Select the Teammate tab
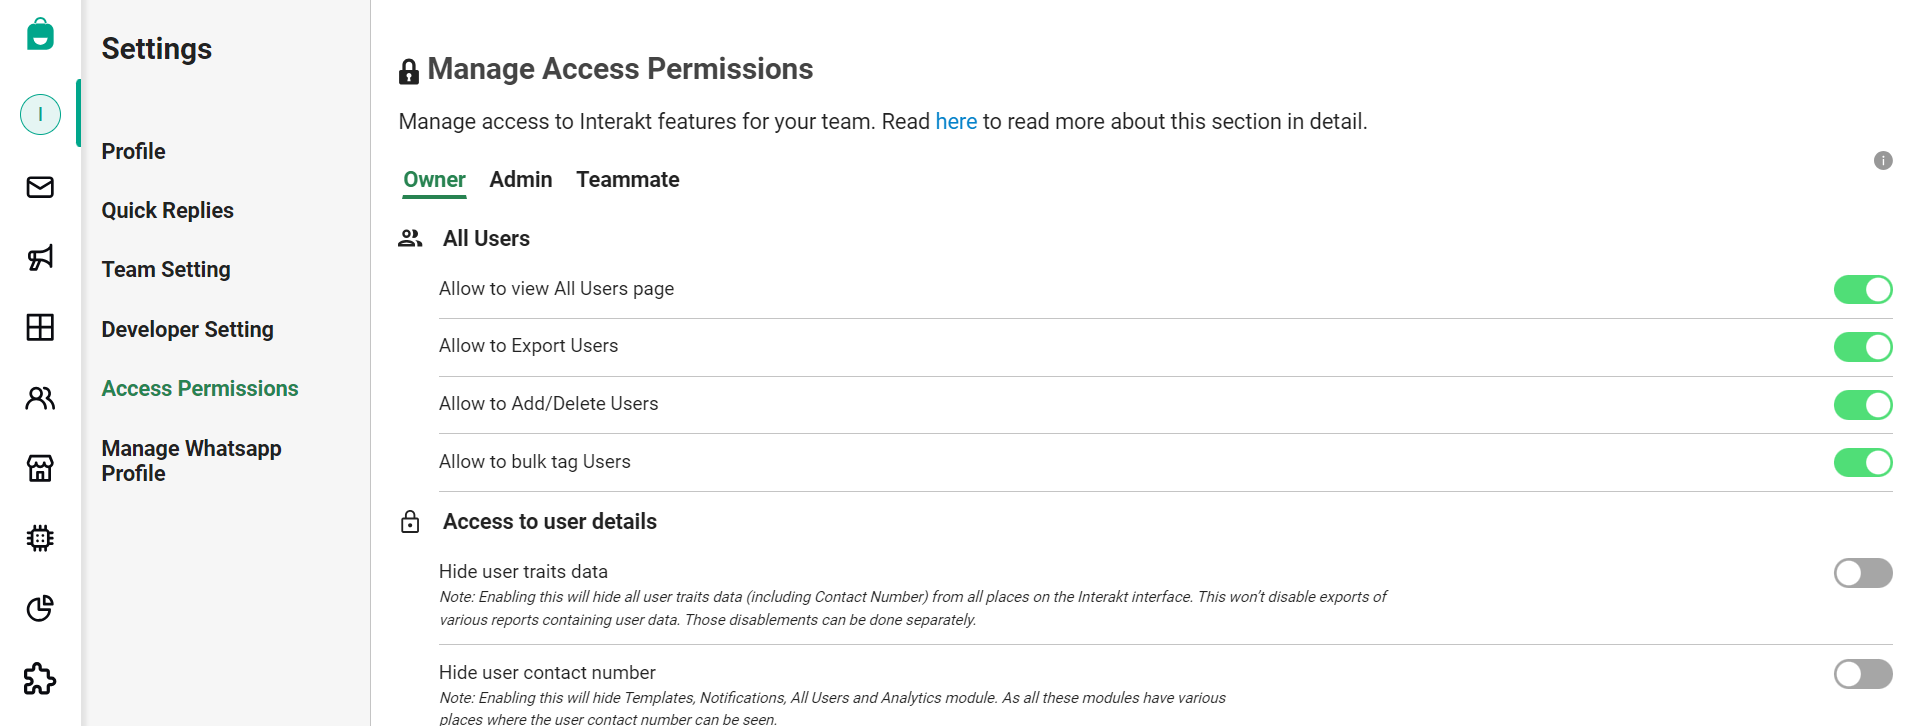 tap(627, 180)
